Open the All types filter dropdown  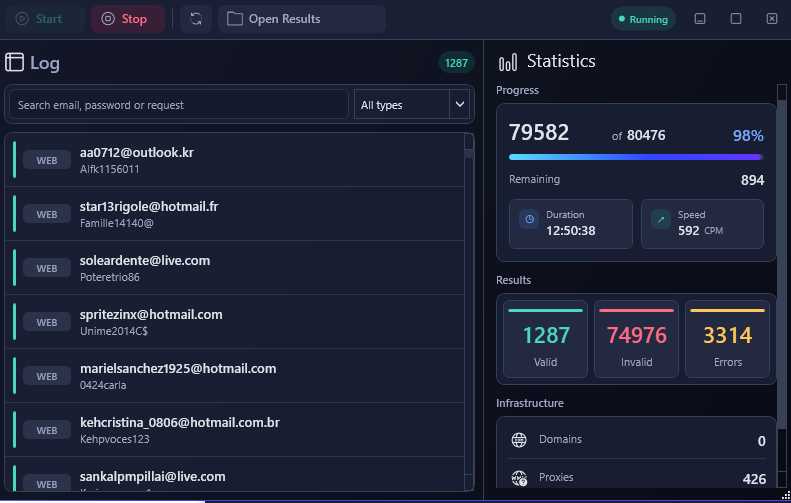point(412,104)
